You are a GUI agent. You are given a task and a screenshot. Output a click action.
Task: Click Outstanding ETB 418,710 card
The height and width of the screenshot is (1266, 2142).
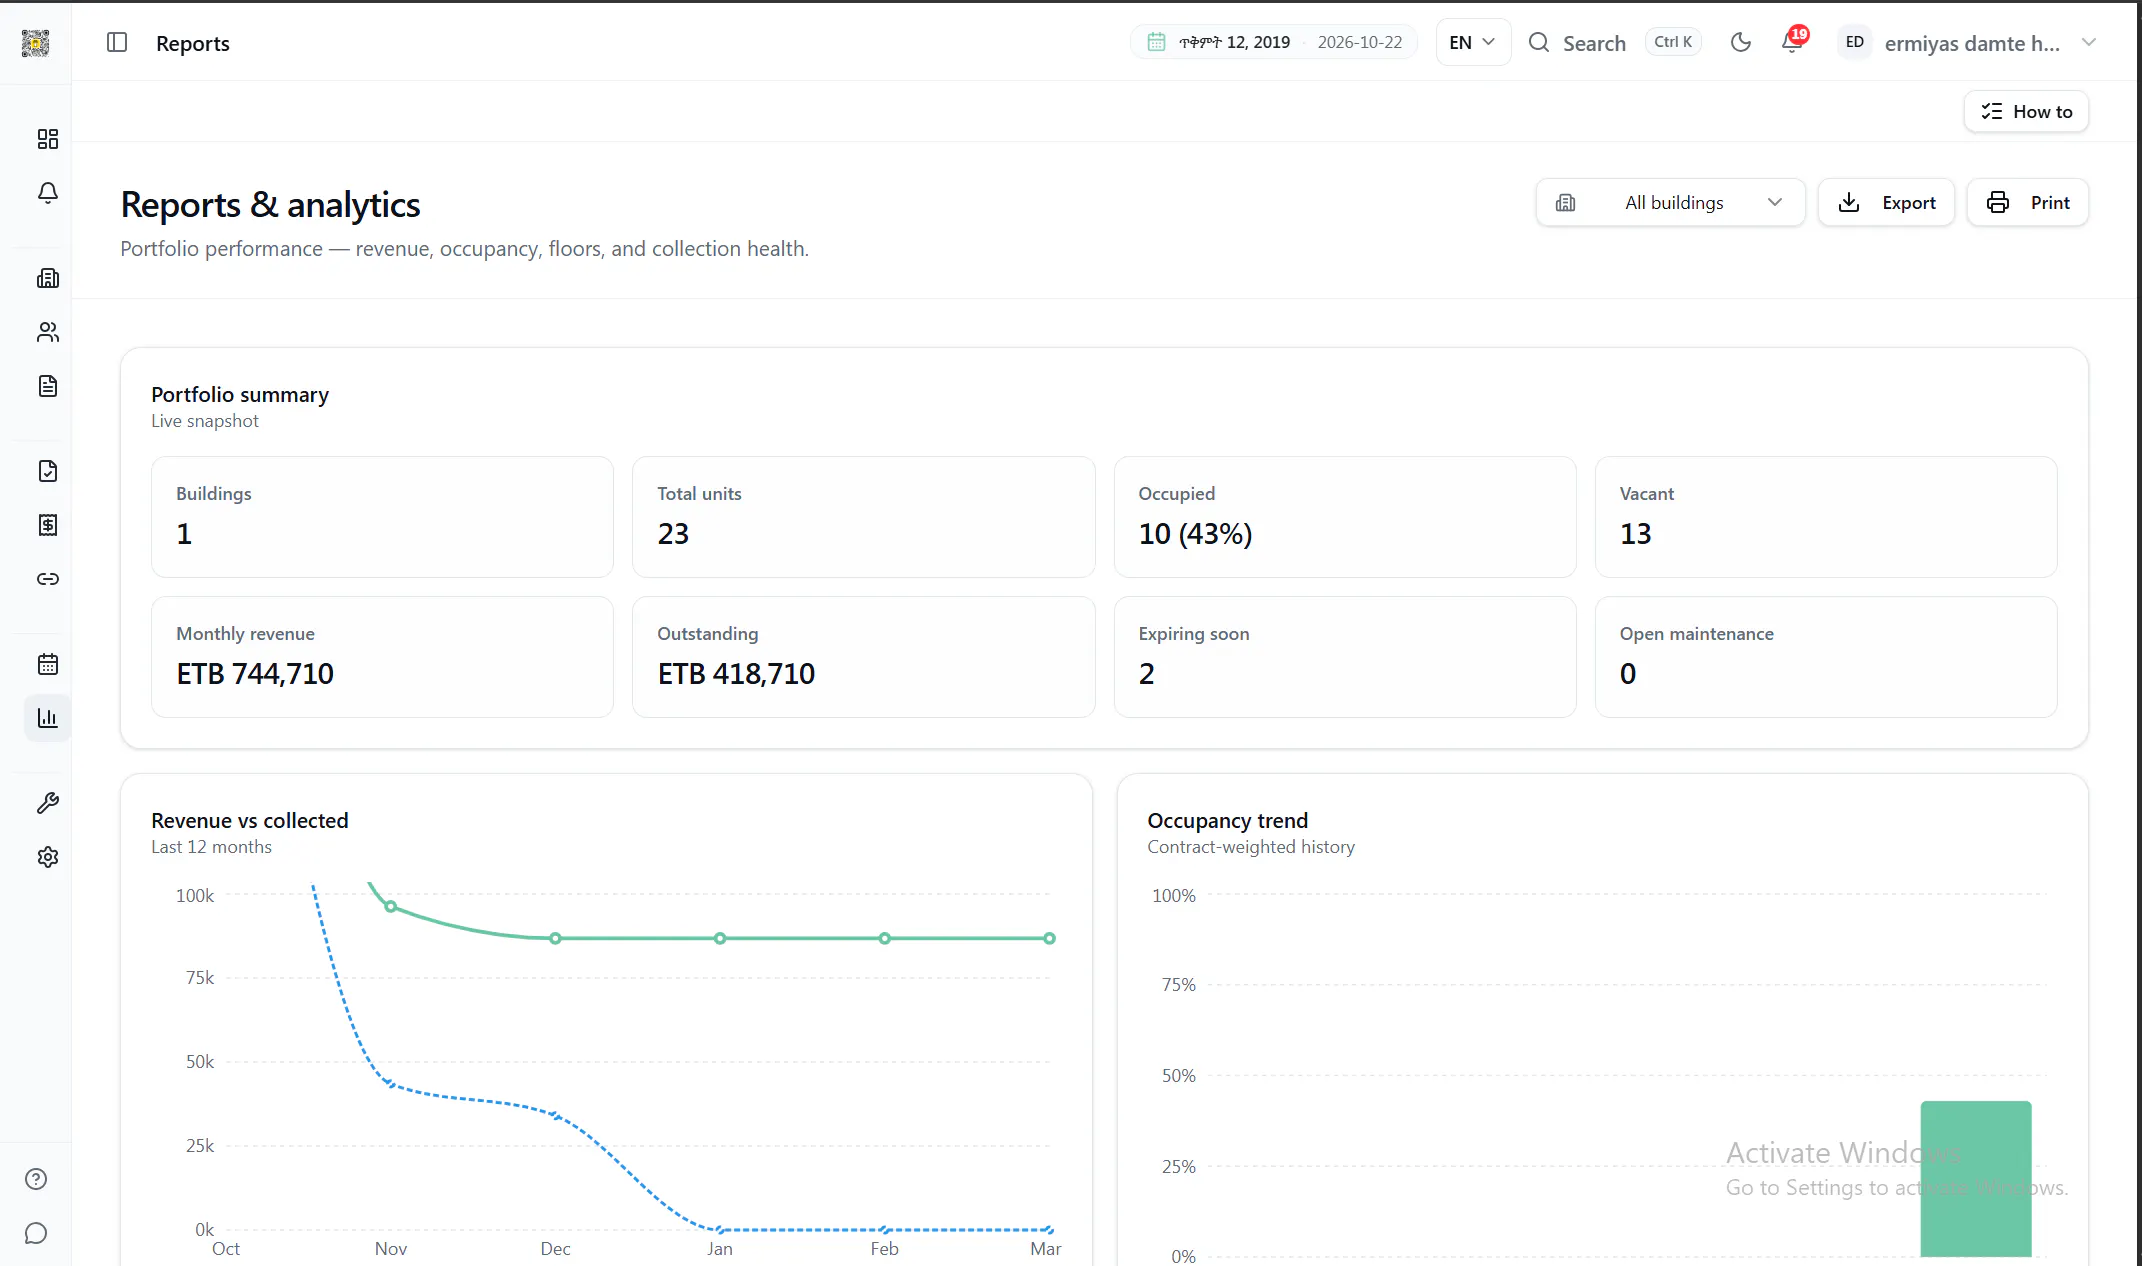coord(864,657)
